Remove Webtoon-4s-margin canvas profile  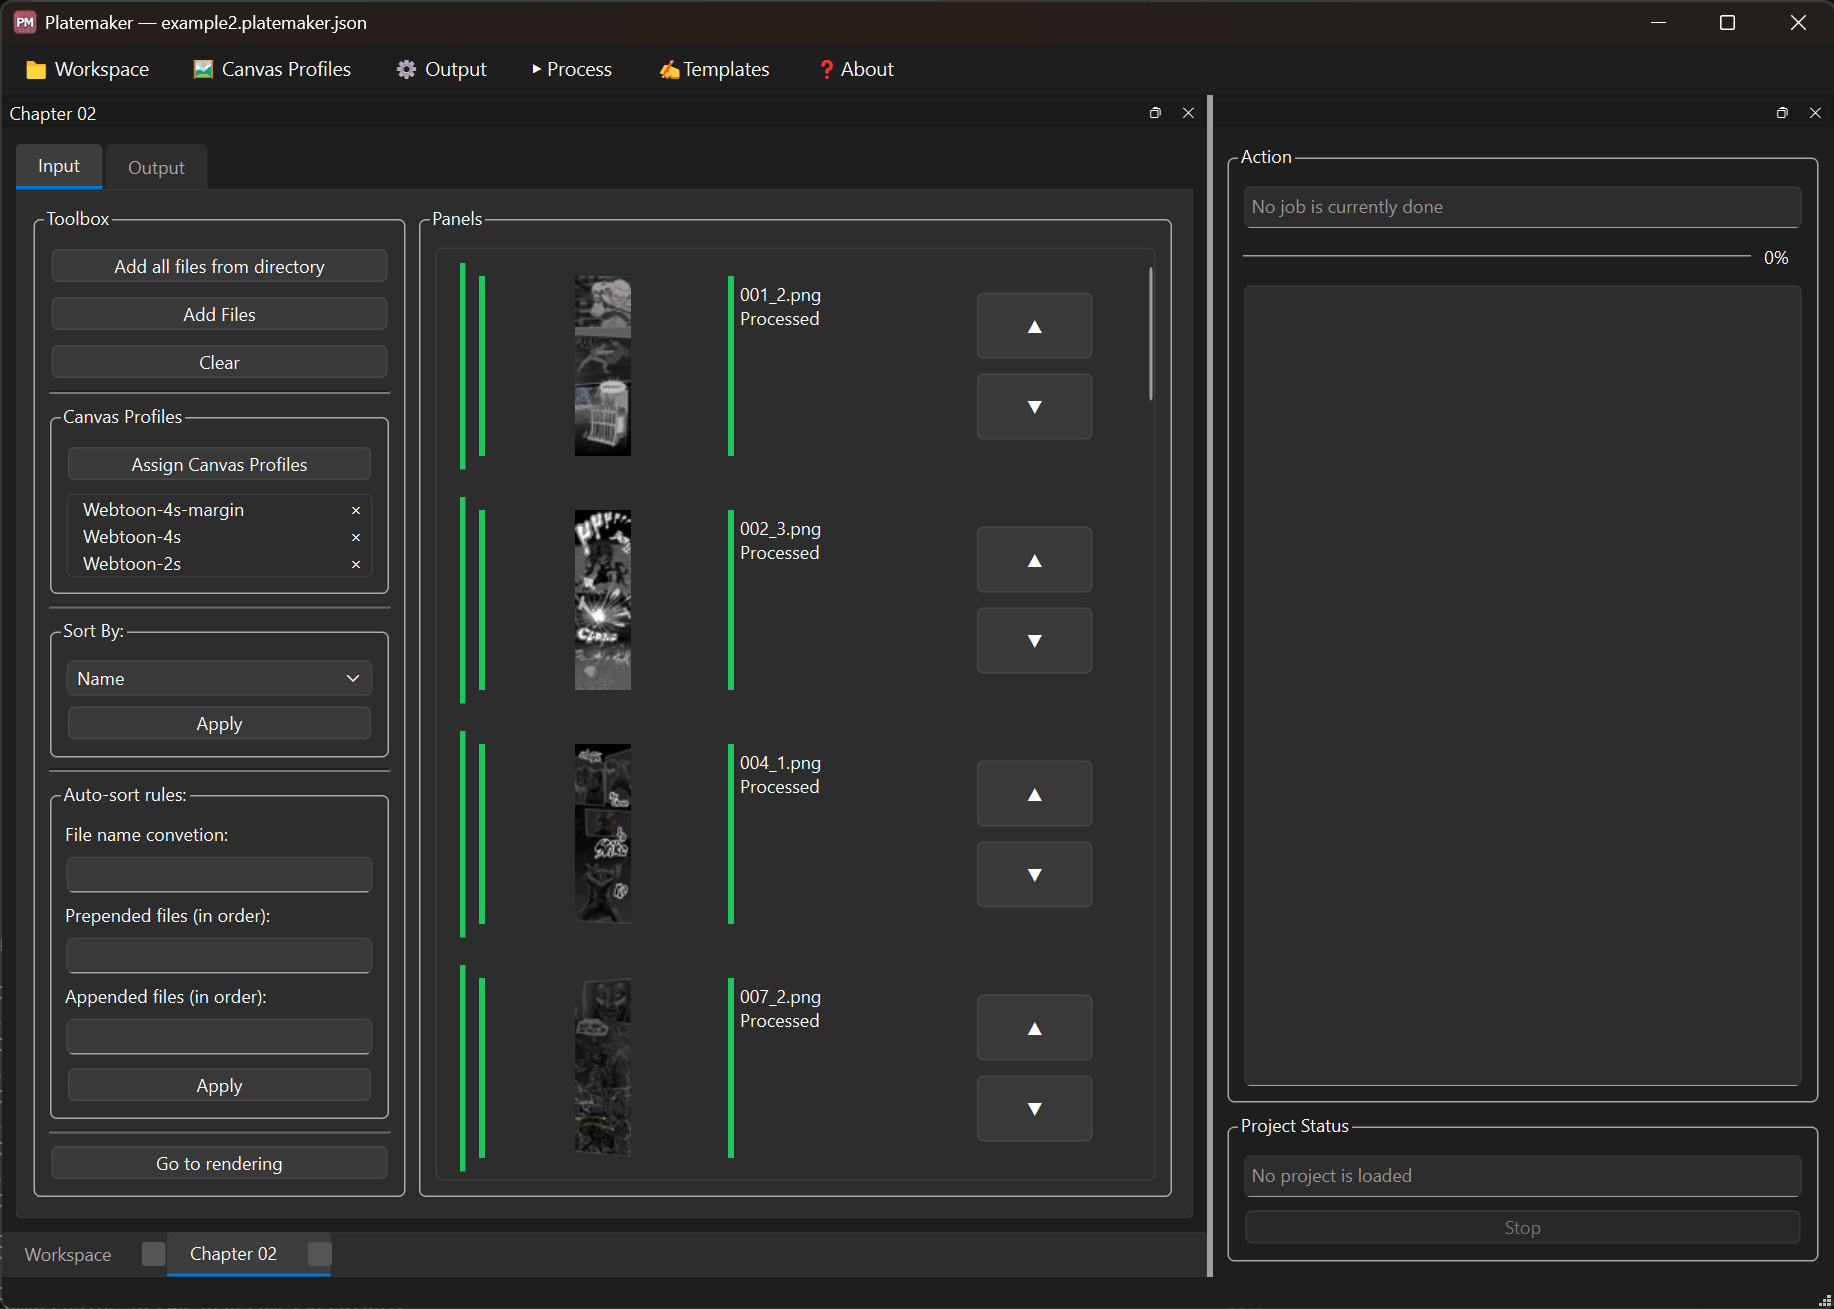(356, 510)
